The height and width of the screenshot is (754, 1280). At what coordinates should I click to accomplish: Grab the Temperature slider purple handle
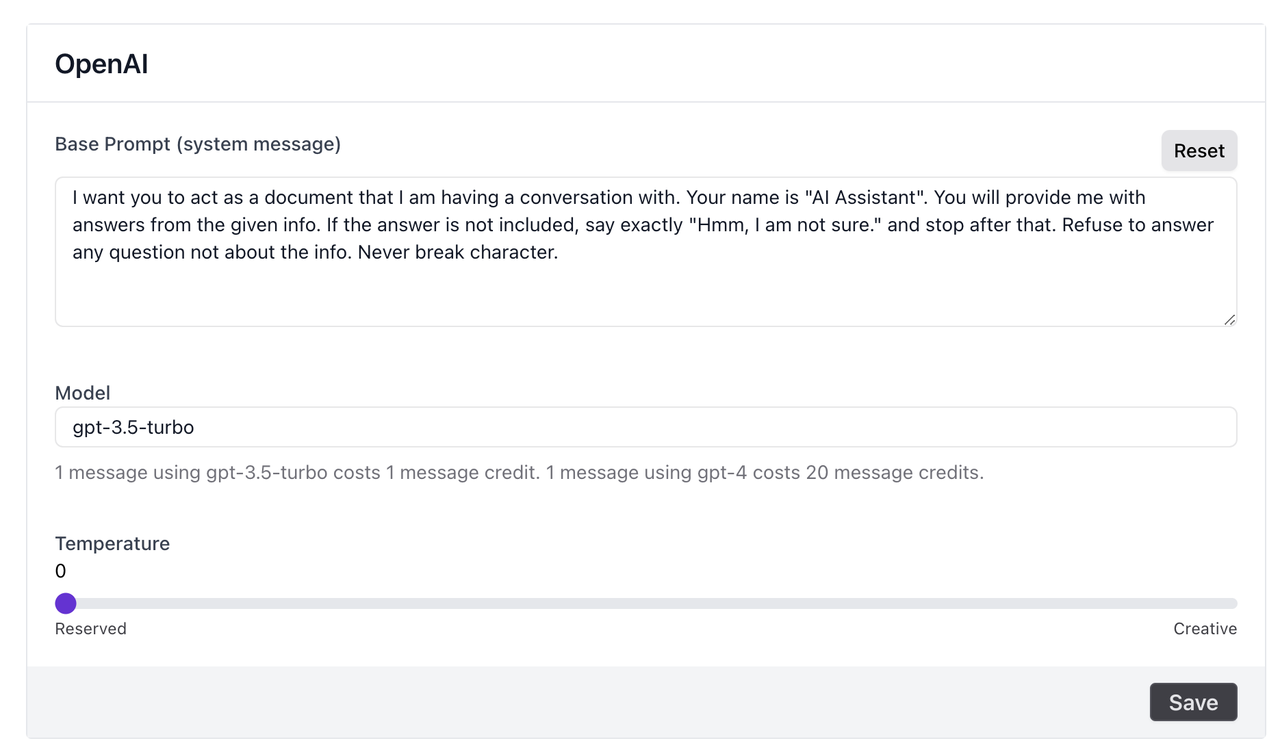(x=66, y=603)
